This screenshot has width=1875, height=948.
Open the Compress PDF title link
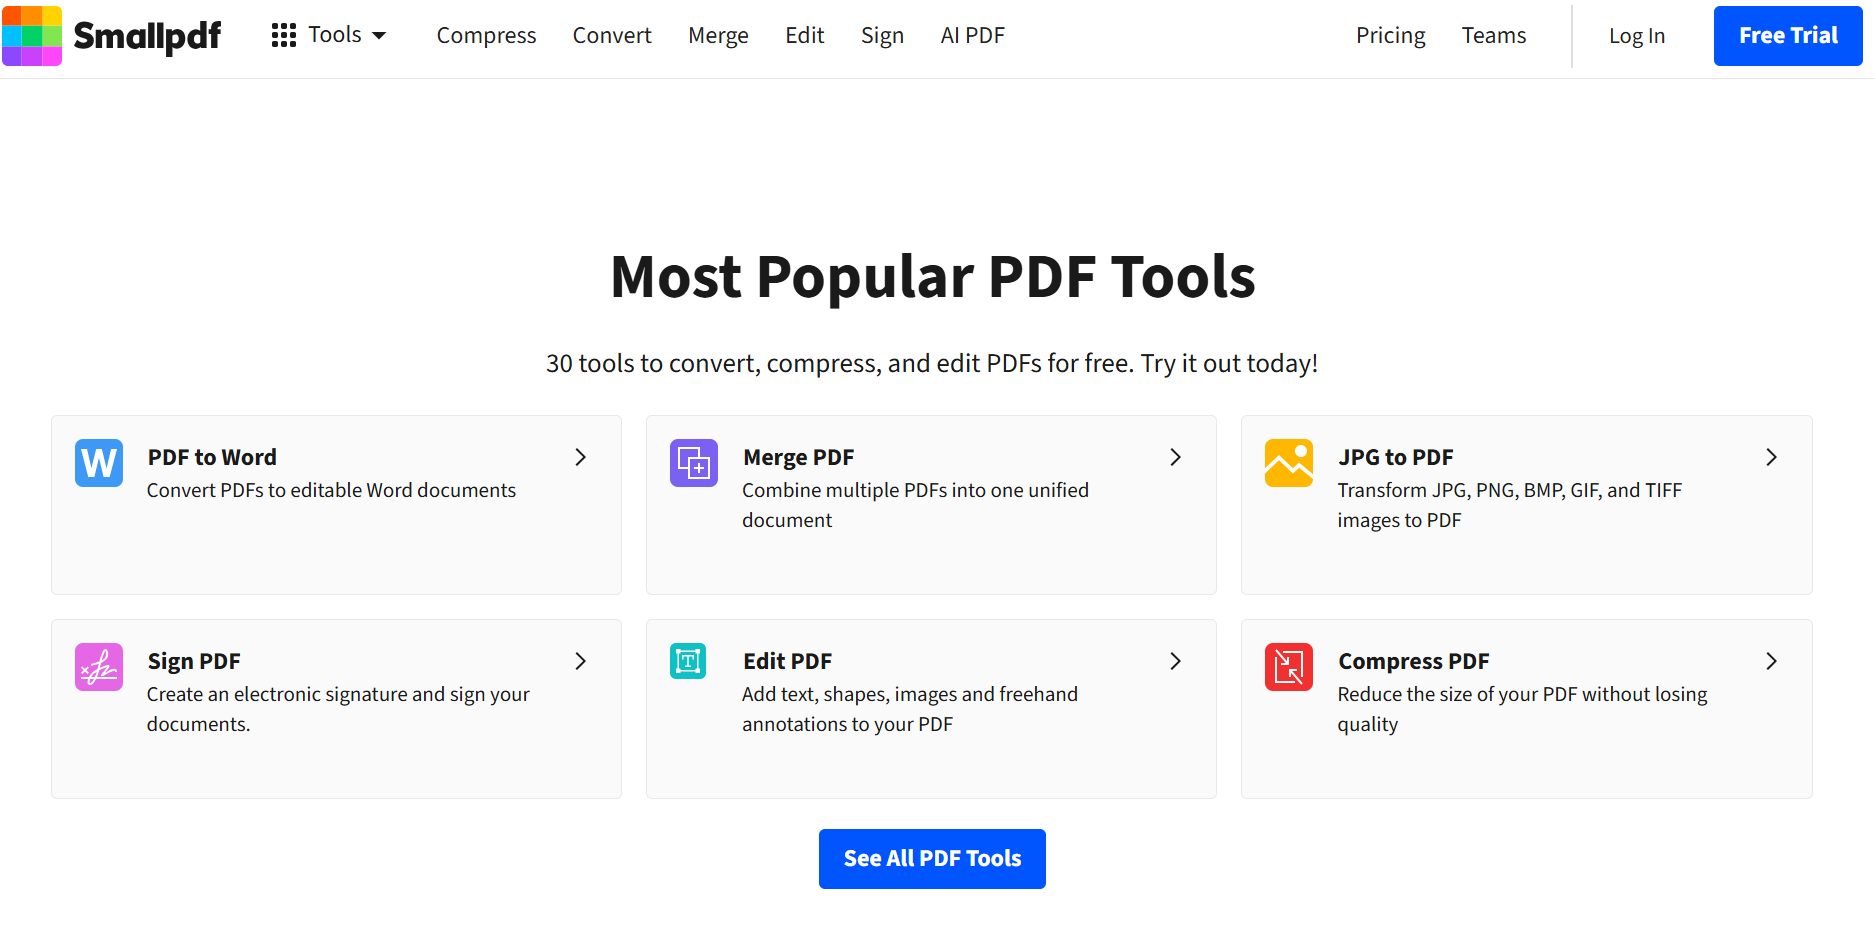1414,661
